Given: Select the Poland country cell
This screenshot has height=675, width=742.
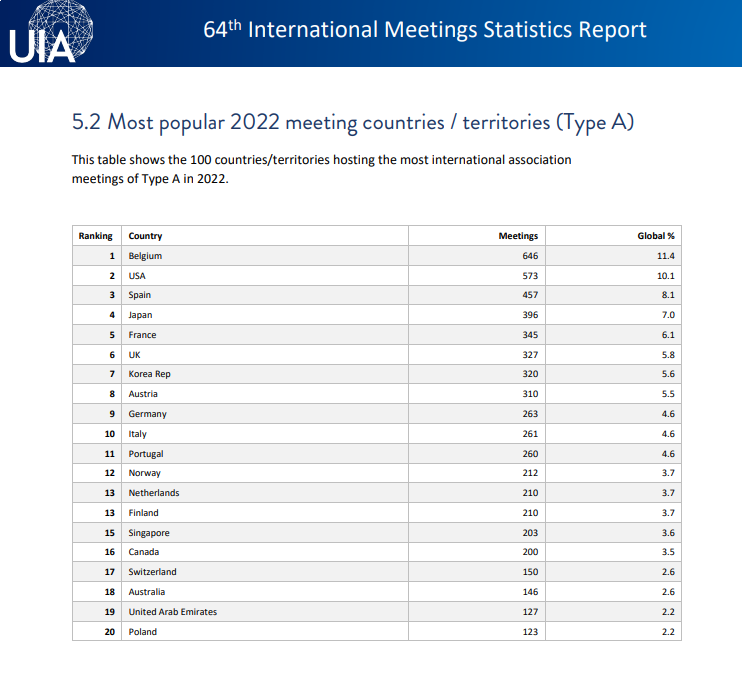Looking at the screenshot, I should (143, 631).
